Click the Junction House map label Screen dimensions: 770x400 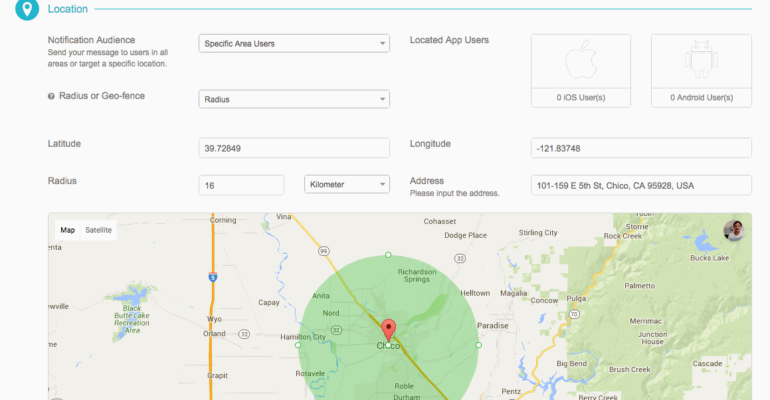tap(652, 338)
